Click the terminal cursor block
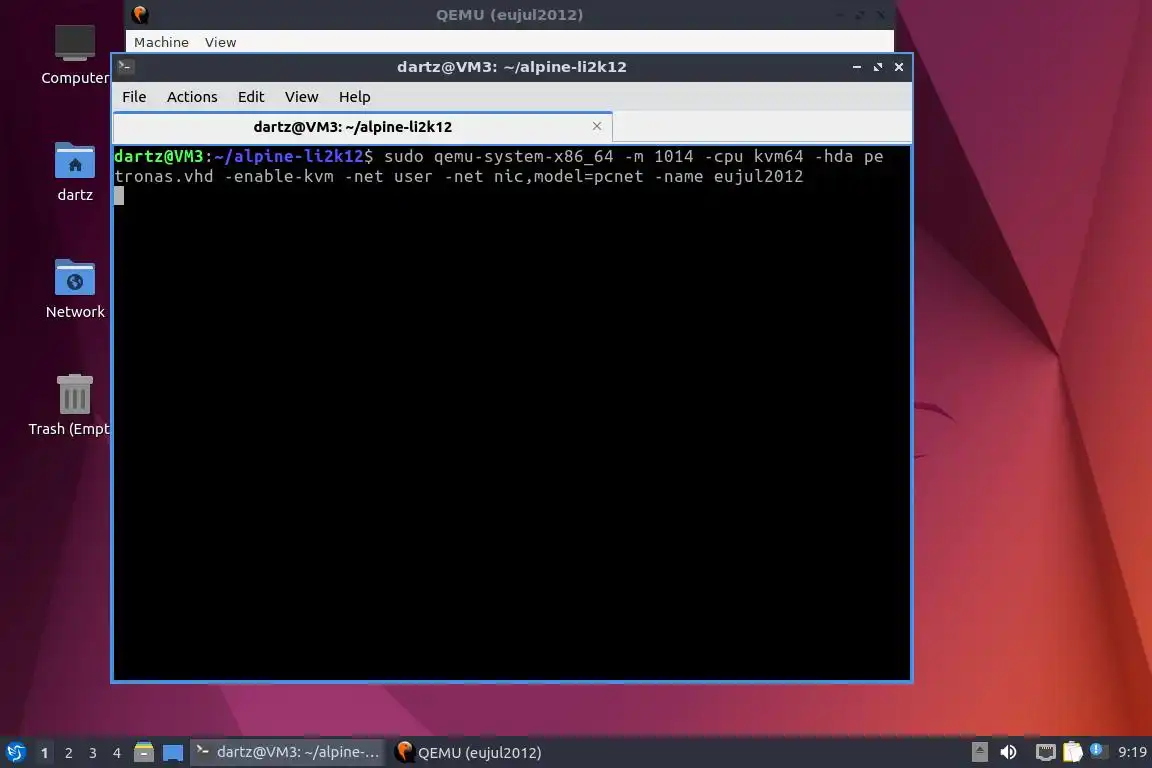The width and height of the screenshot is (1152, 768). pyautogui.click(x=119, y=195)
